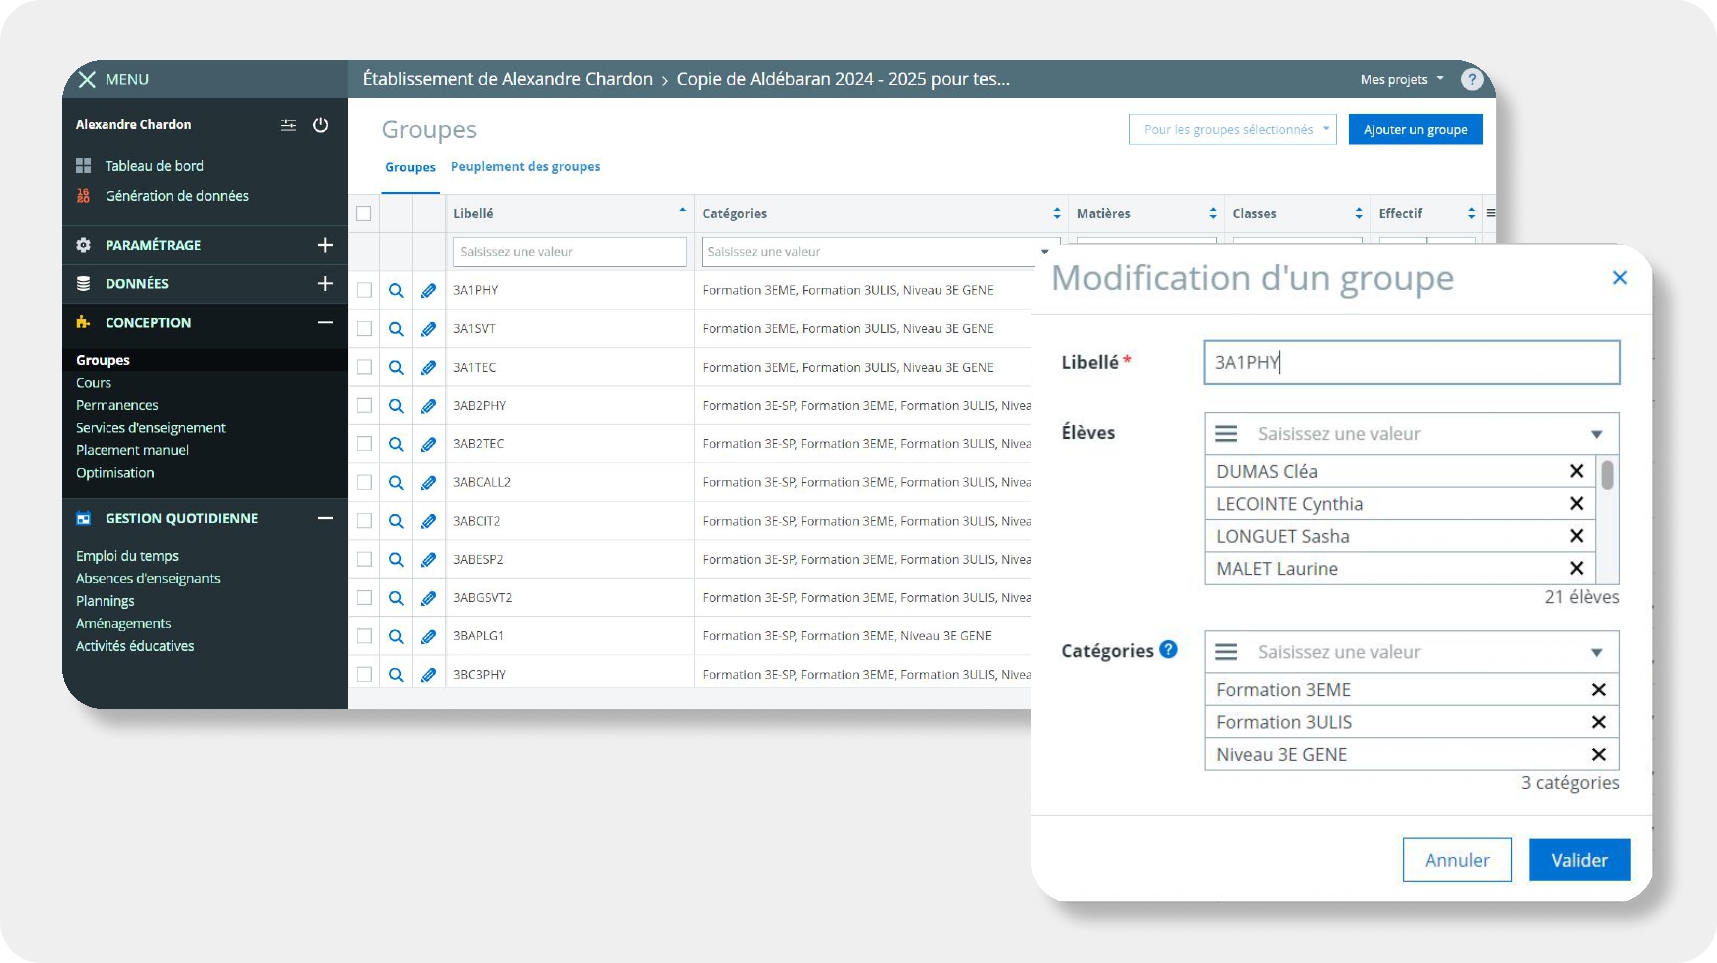Check the box for group 3ABCALL2

pos(364,482)
